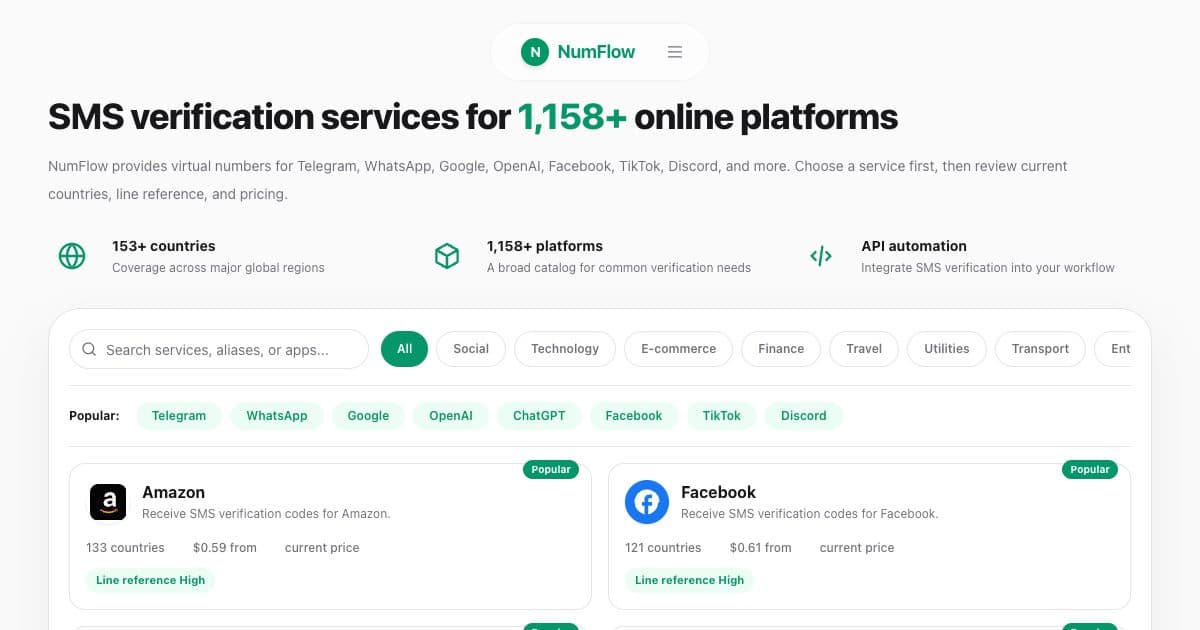The width and height of the screenshot is (1200, 630).
Task: Open the hamburger menu icon
Action: [x=675, y=52]
